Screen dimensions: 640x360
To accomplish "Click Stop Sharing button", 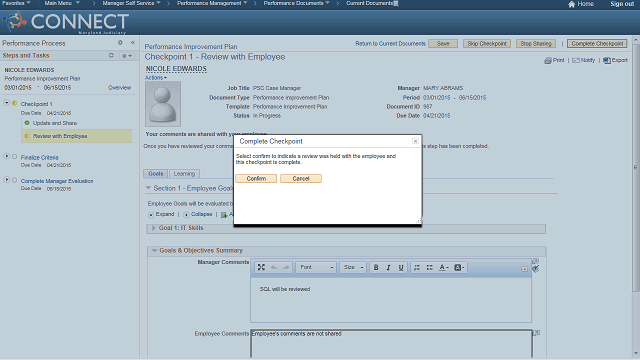I will (x=536, y=43).
